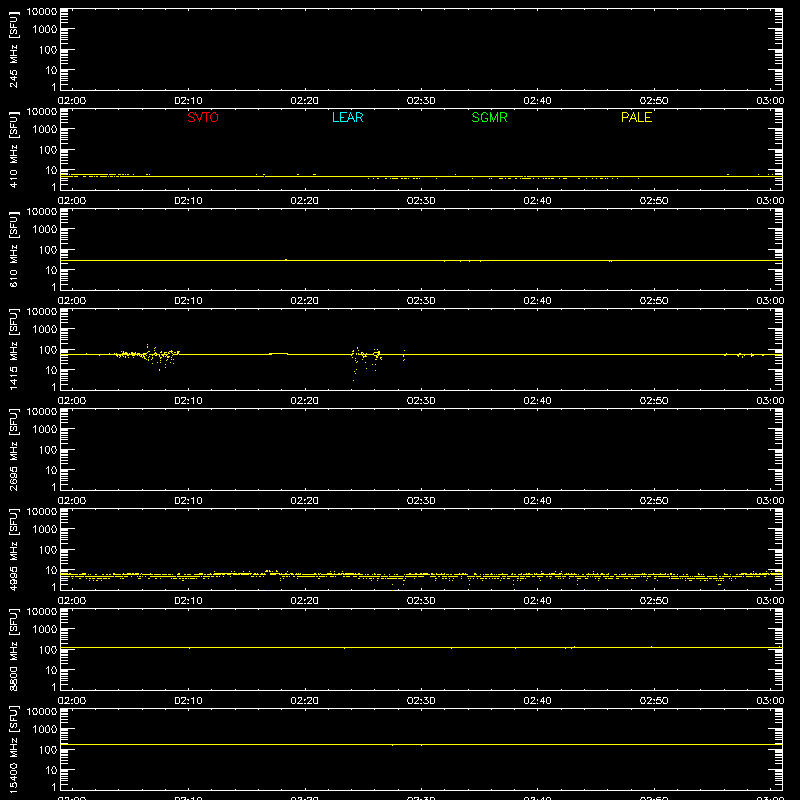
Task: Select the 245 MHz [SFU] axis title
Action: coord(13,49)
